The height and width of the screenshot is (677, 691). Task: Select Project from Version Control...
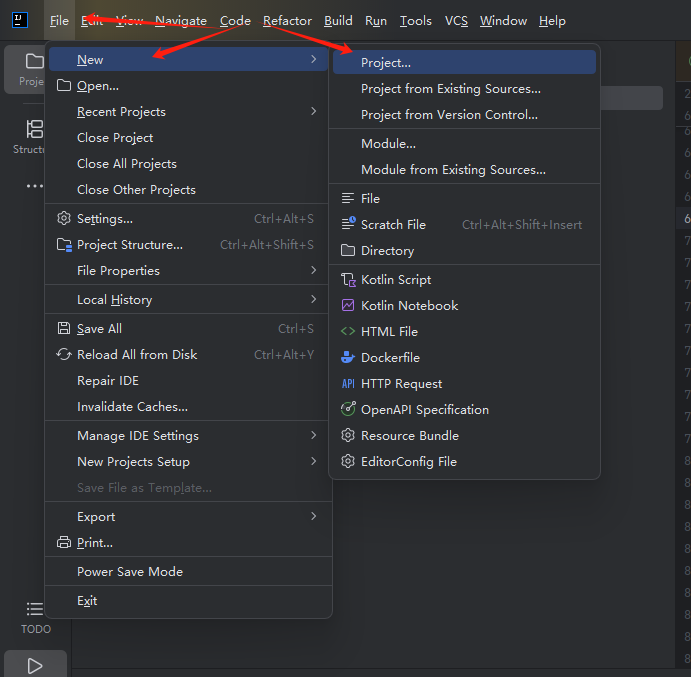coord(464,115)
